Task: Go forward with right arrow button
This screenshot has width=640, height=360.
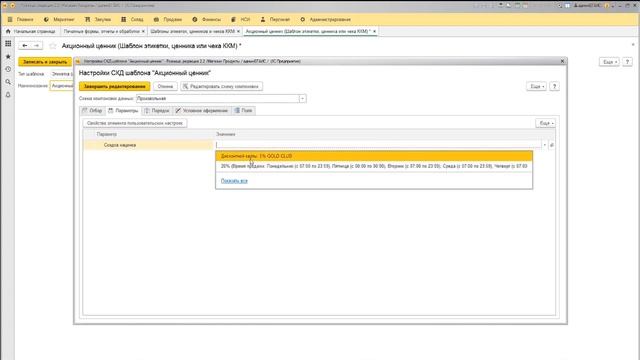Action: 37,46
